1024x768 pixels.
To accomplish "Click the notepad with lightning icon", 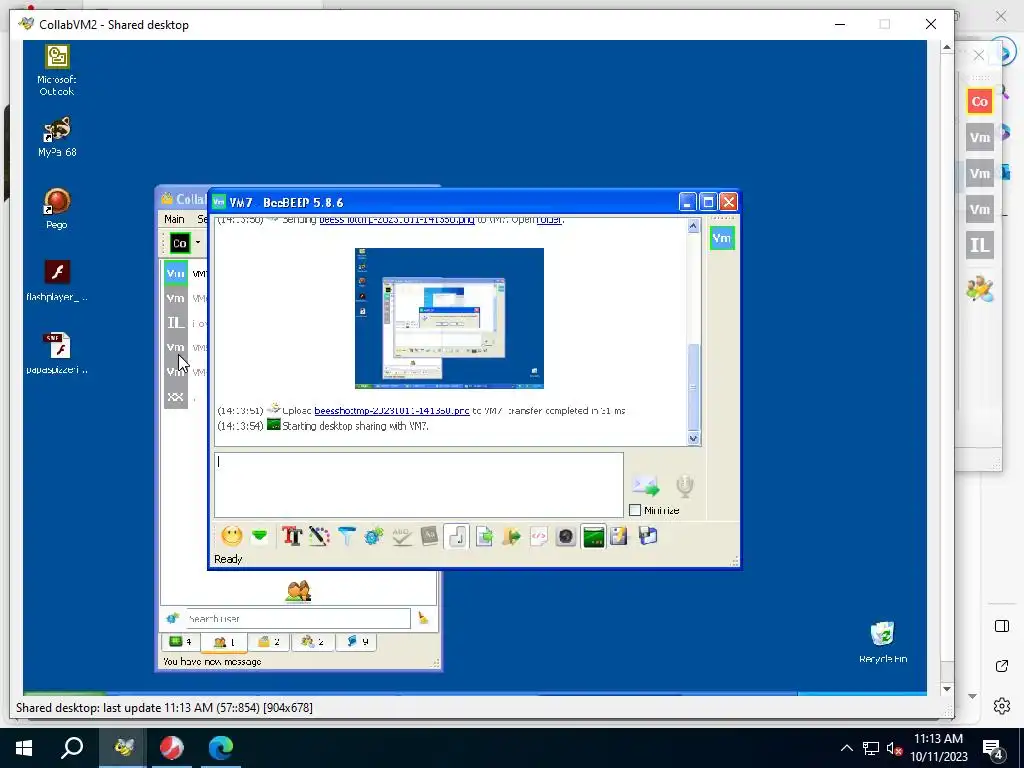I will [618, 536].
